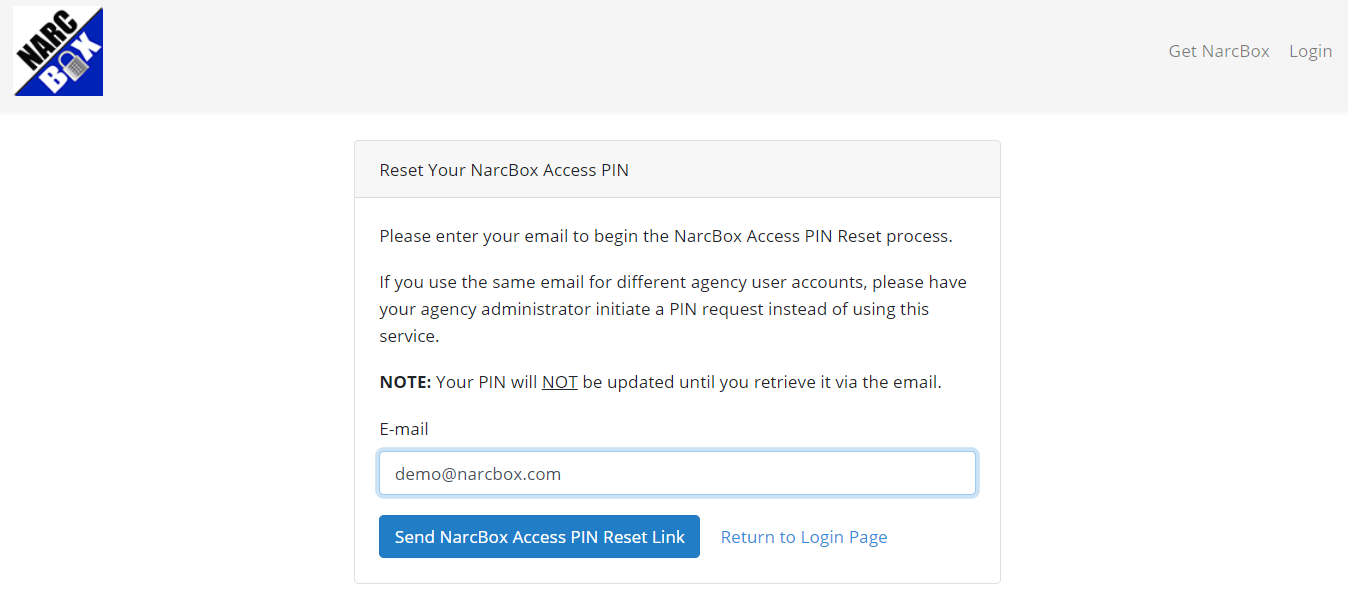Screen dimensions: 1348x595
Task: Click empty gray header area beside logo
Action: pyautogui.click(x=600, y=55)
